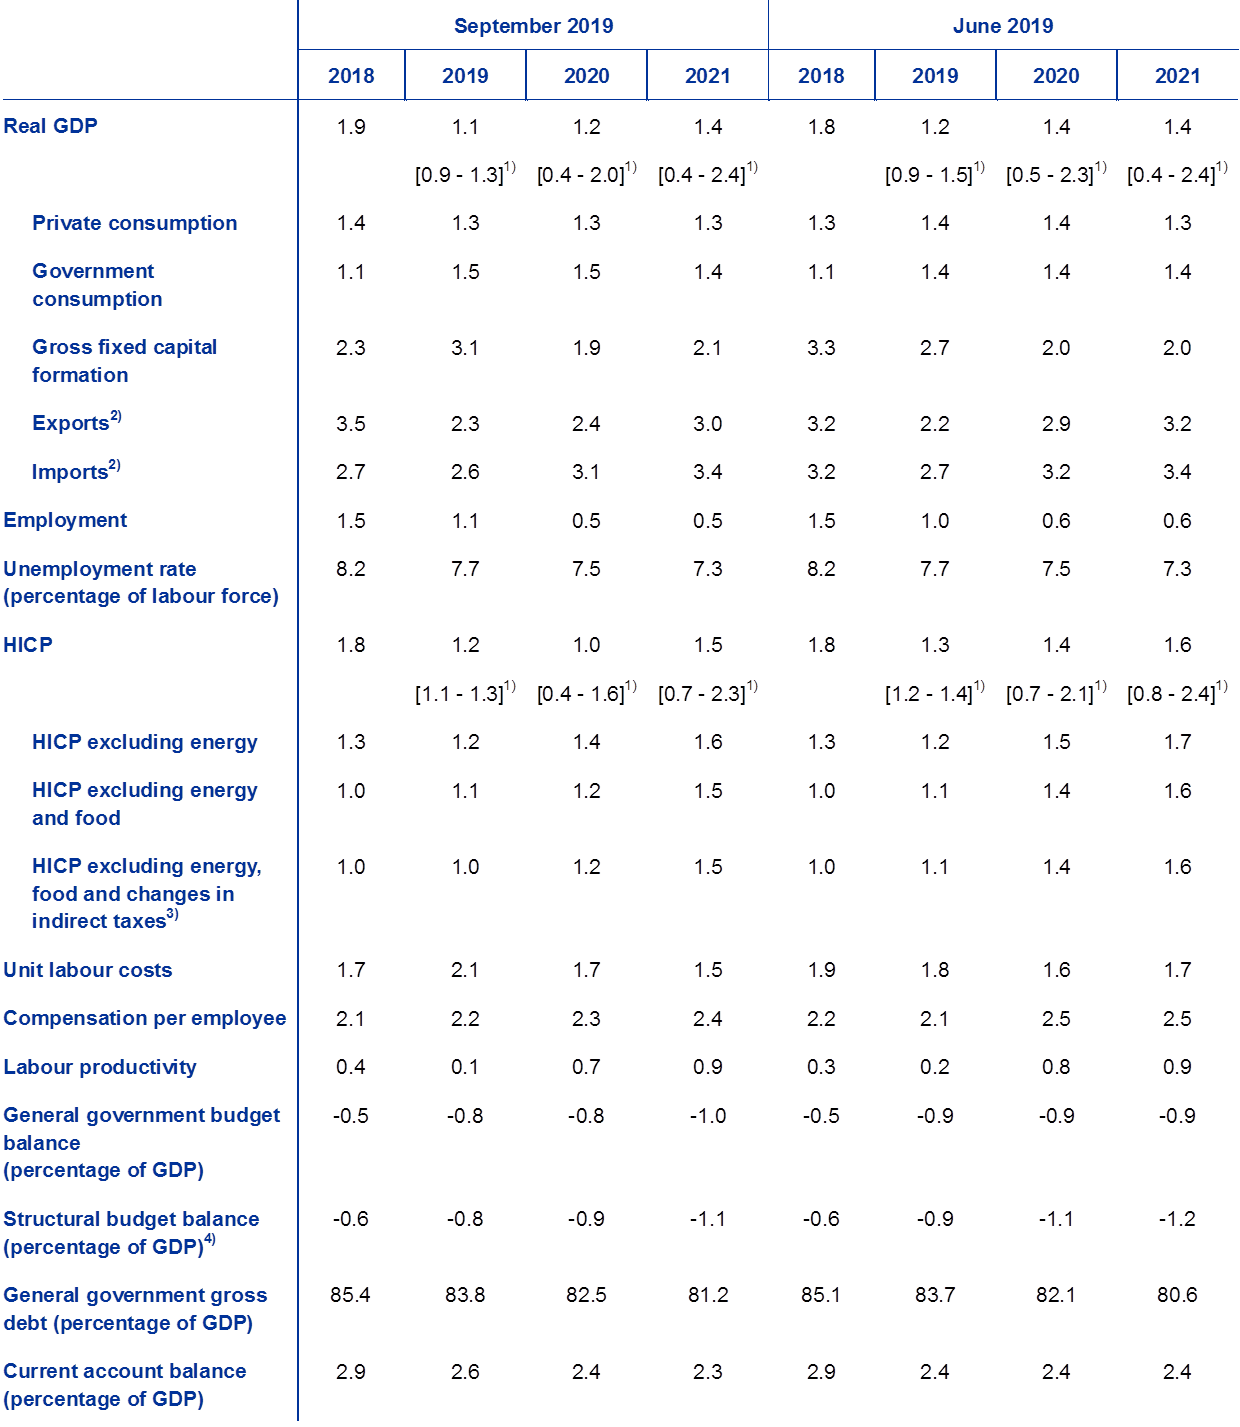Select the HICP excluding energy and food label
Screen dimensions: 1240x1427
coord(144,804)
